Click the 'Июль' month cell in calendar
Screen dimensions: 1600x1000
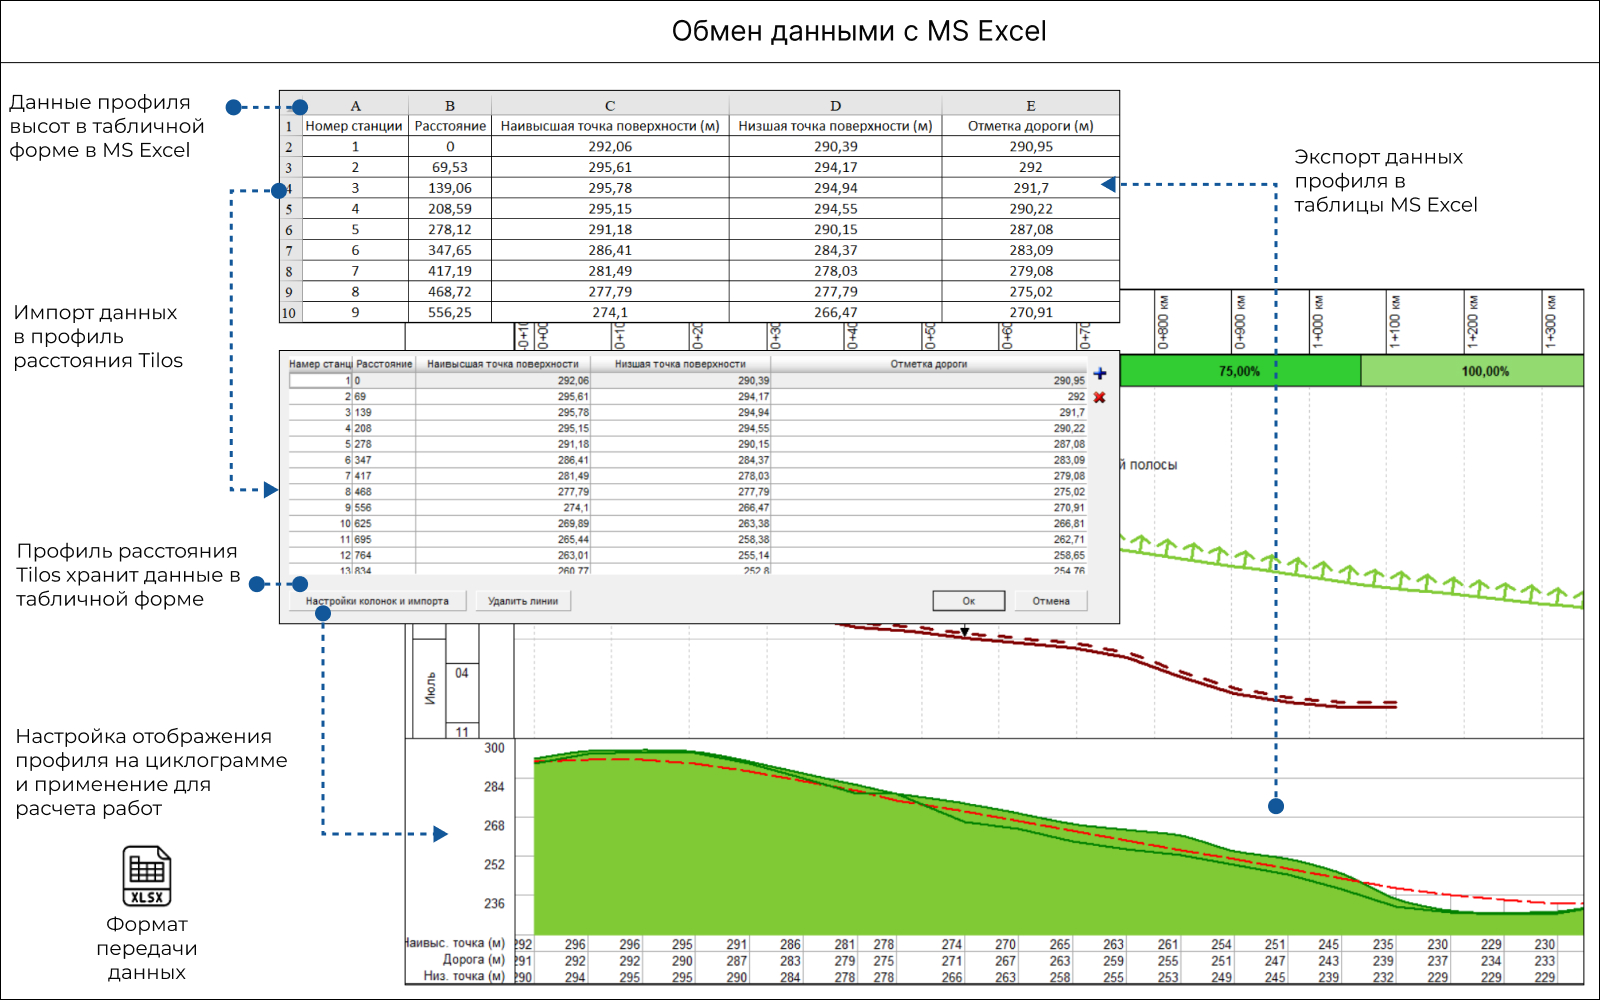click(x=430, y=688)
